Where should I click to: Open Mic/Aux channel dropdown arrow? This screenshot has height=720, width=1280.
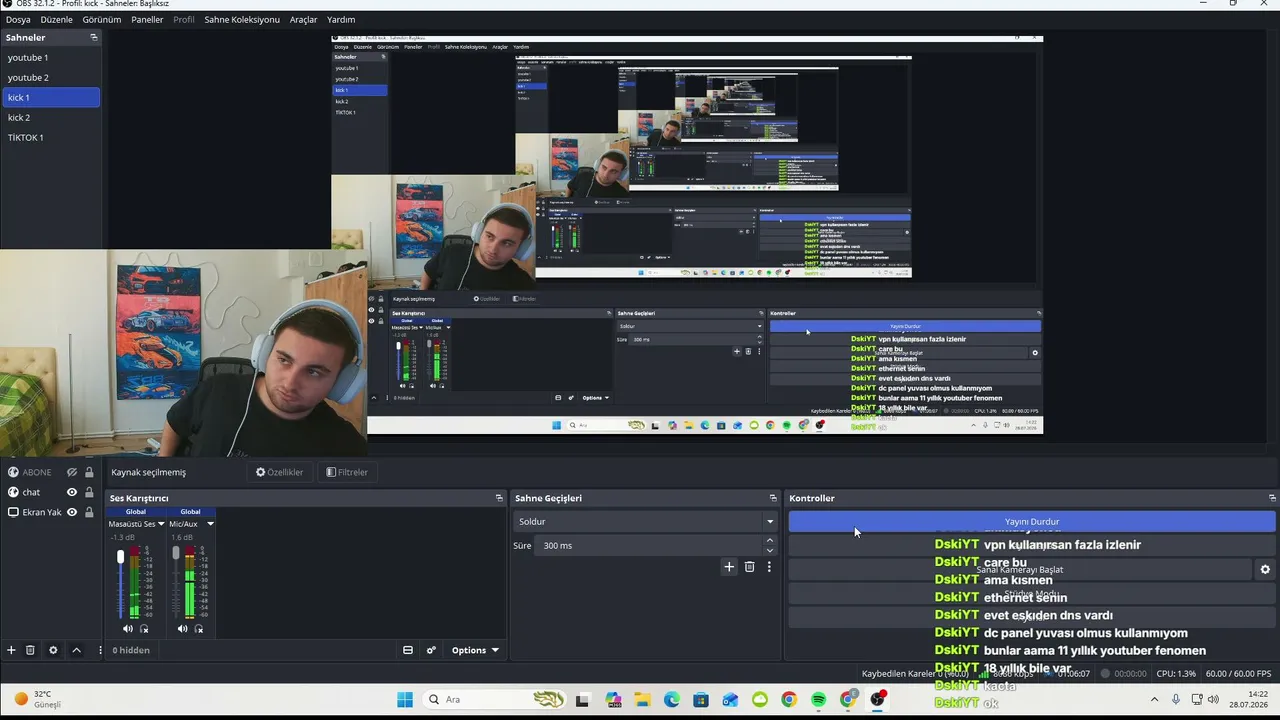(210, 524)
